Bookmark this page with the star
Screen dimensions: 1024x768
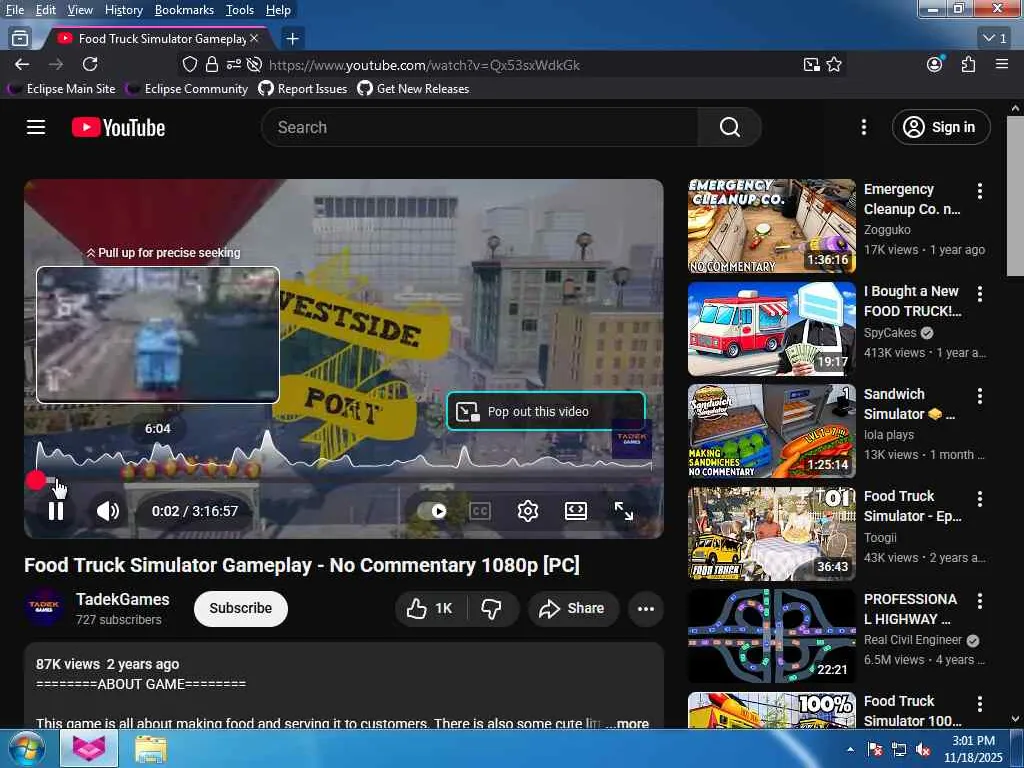coord(834,64)
